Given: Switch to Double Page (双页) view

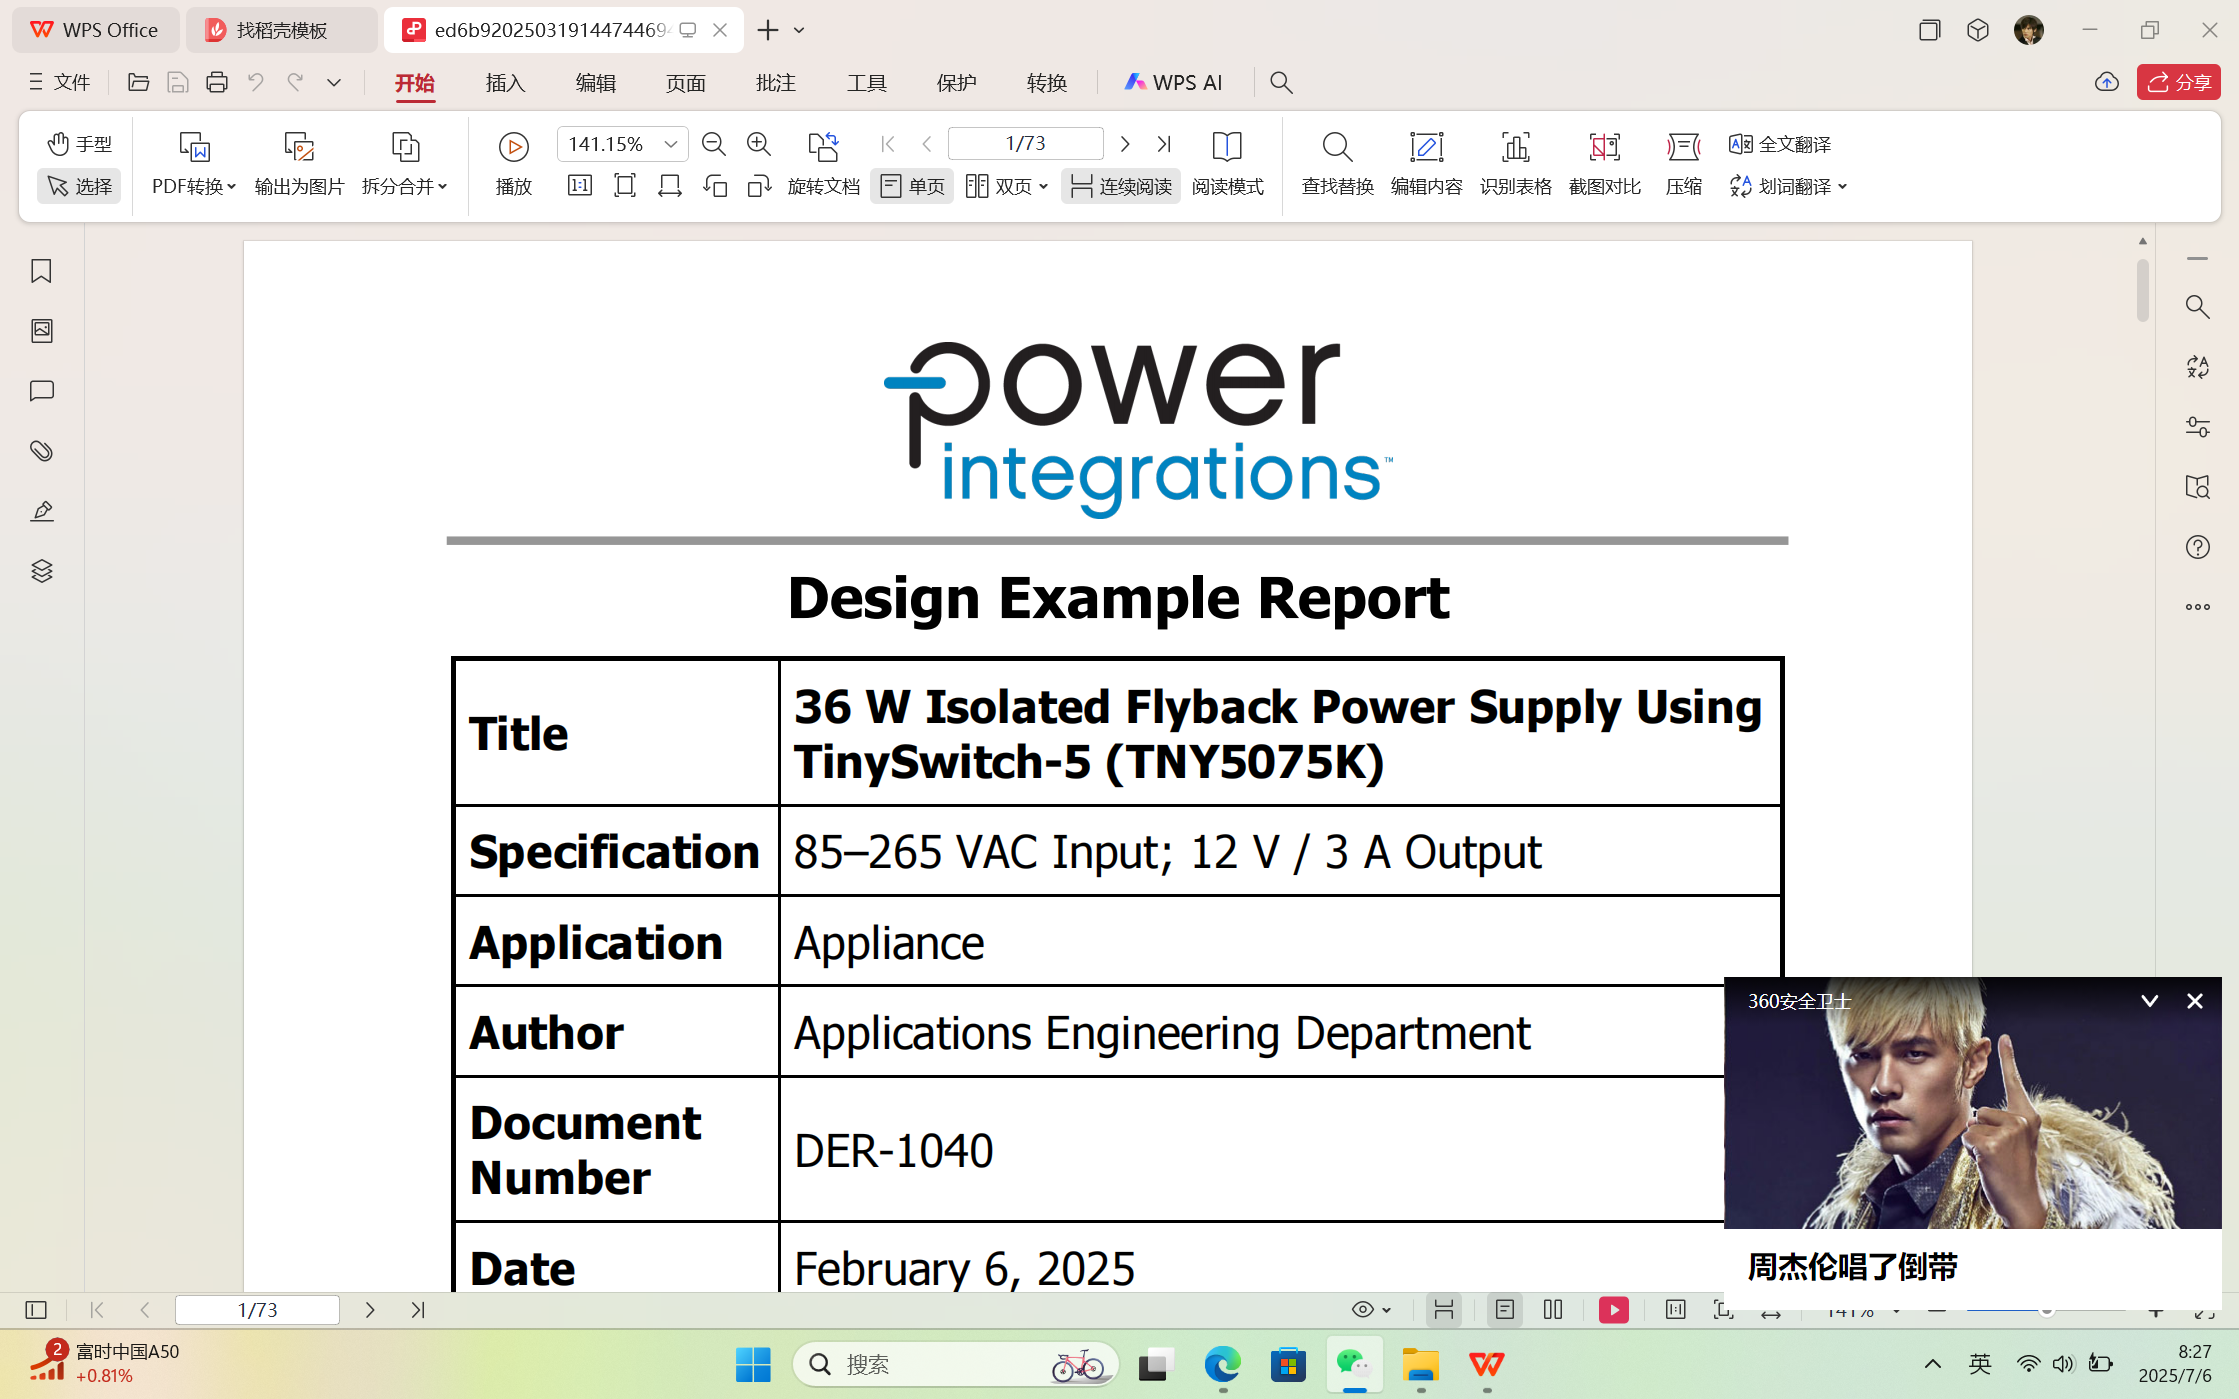Looking at the screenshot, I should tap(998, 186).
